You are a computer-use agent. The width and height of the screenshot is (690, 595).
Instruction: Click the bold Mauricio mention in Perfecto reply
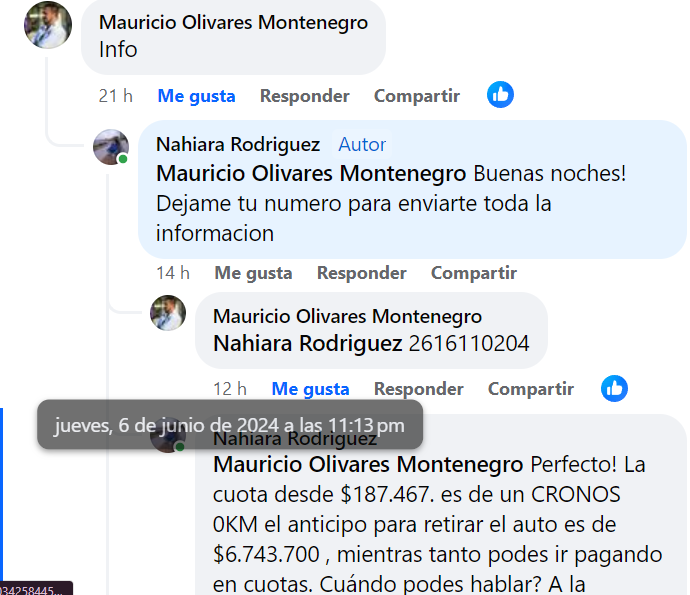click(368, 464)
